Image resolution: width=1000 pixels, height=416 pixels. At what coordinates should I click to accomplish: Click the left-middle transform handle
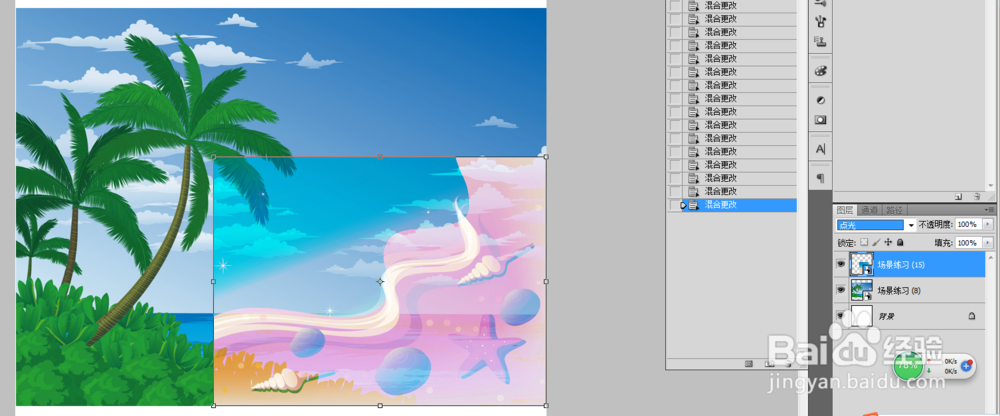pos(213,281)
